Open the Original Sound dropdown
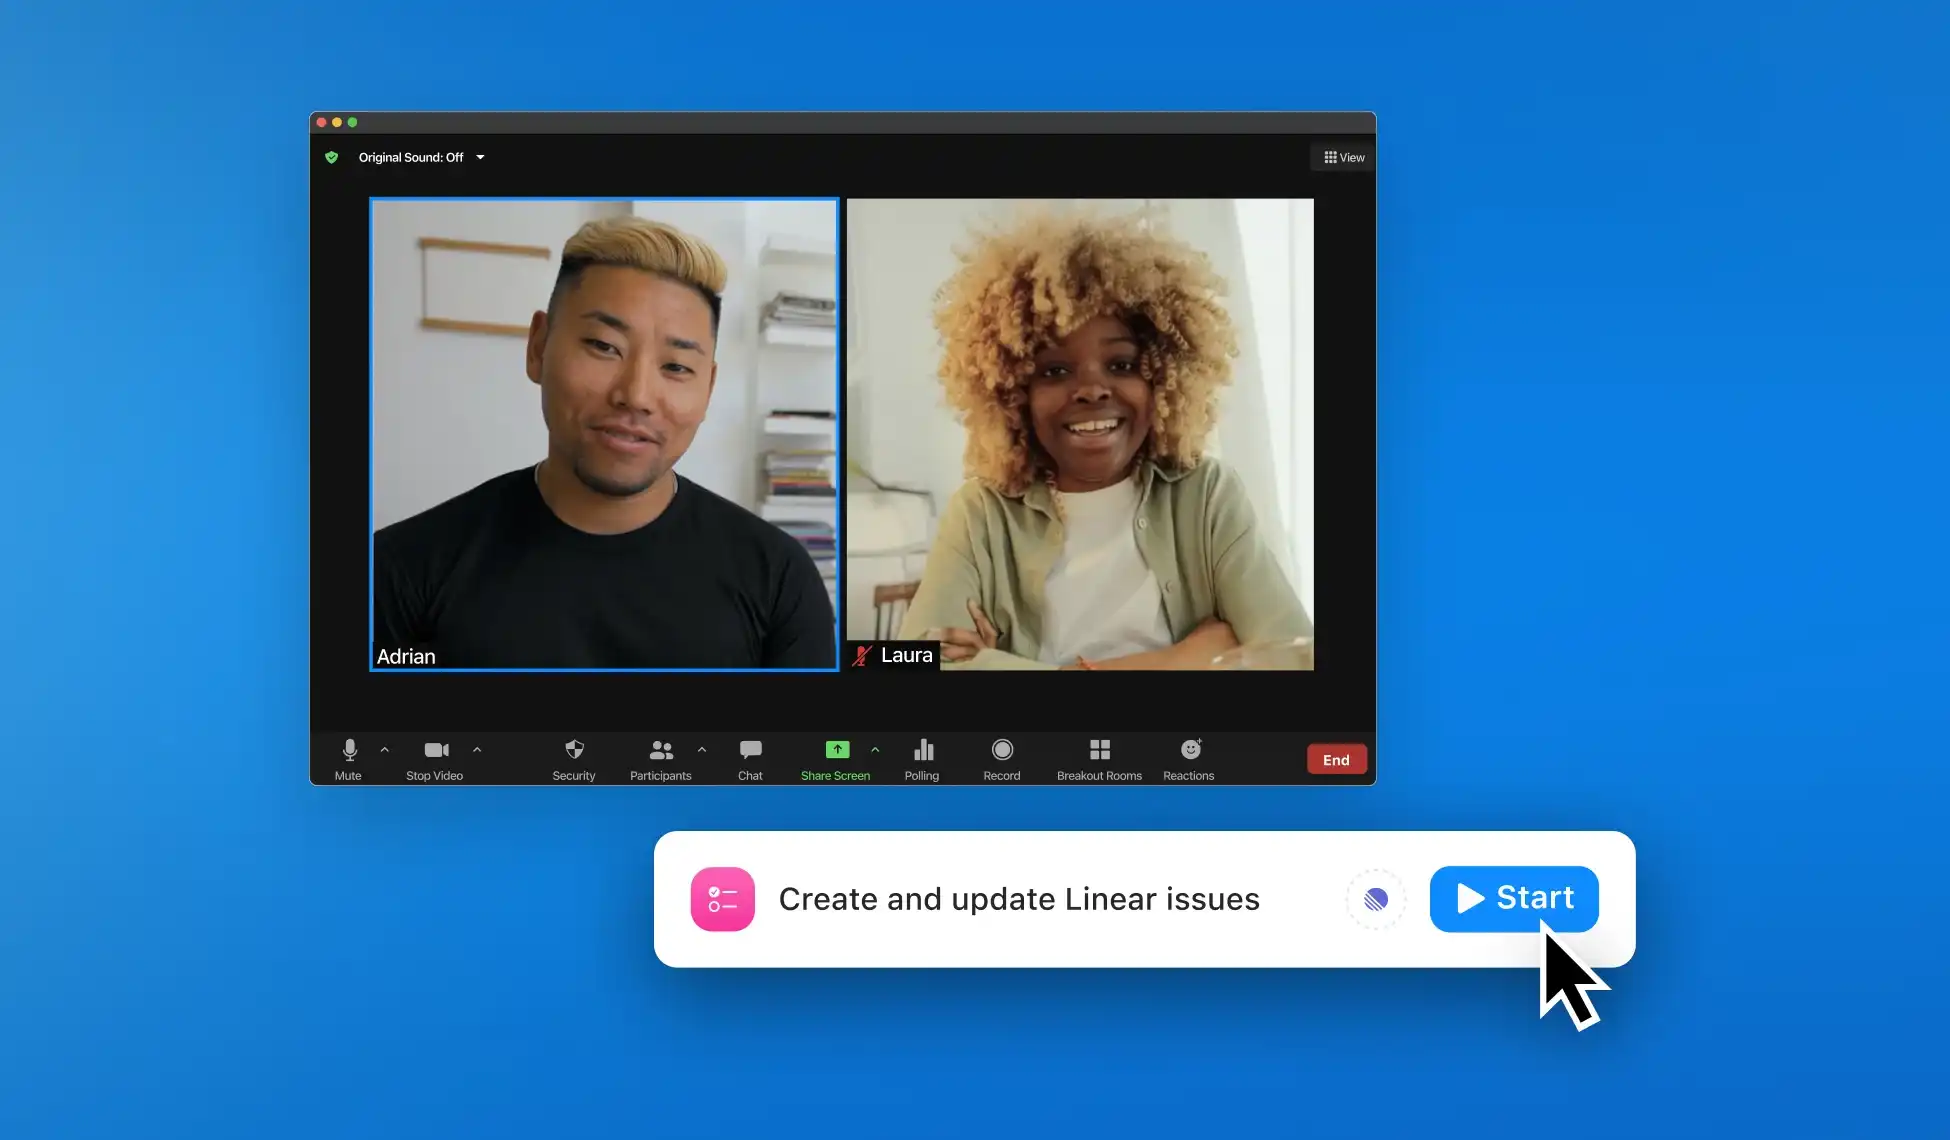Viewport: 1950px width, 1140px height. tap(480, 157)
